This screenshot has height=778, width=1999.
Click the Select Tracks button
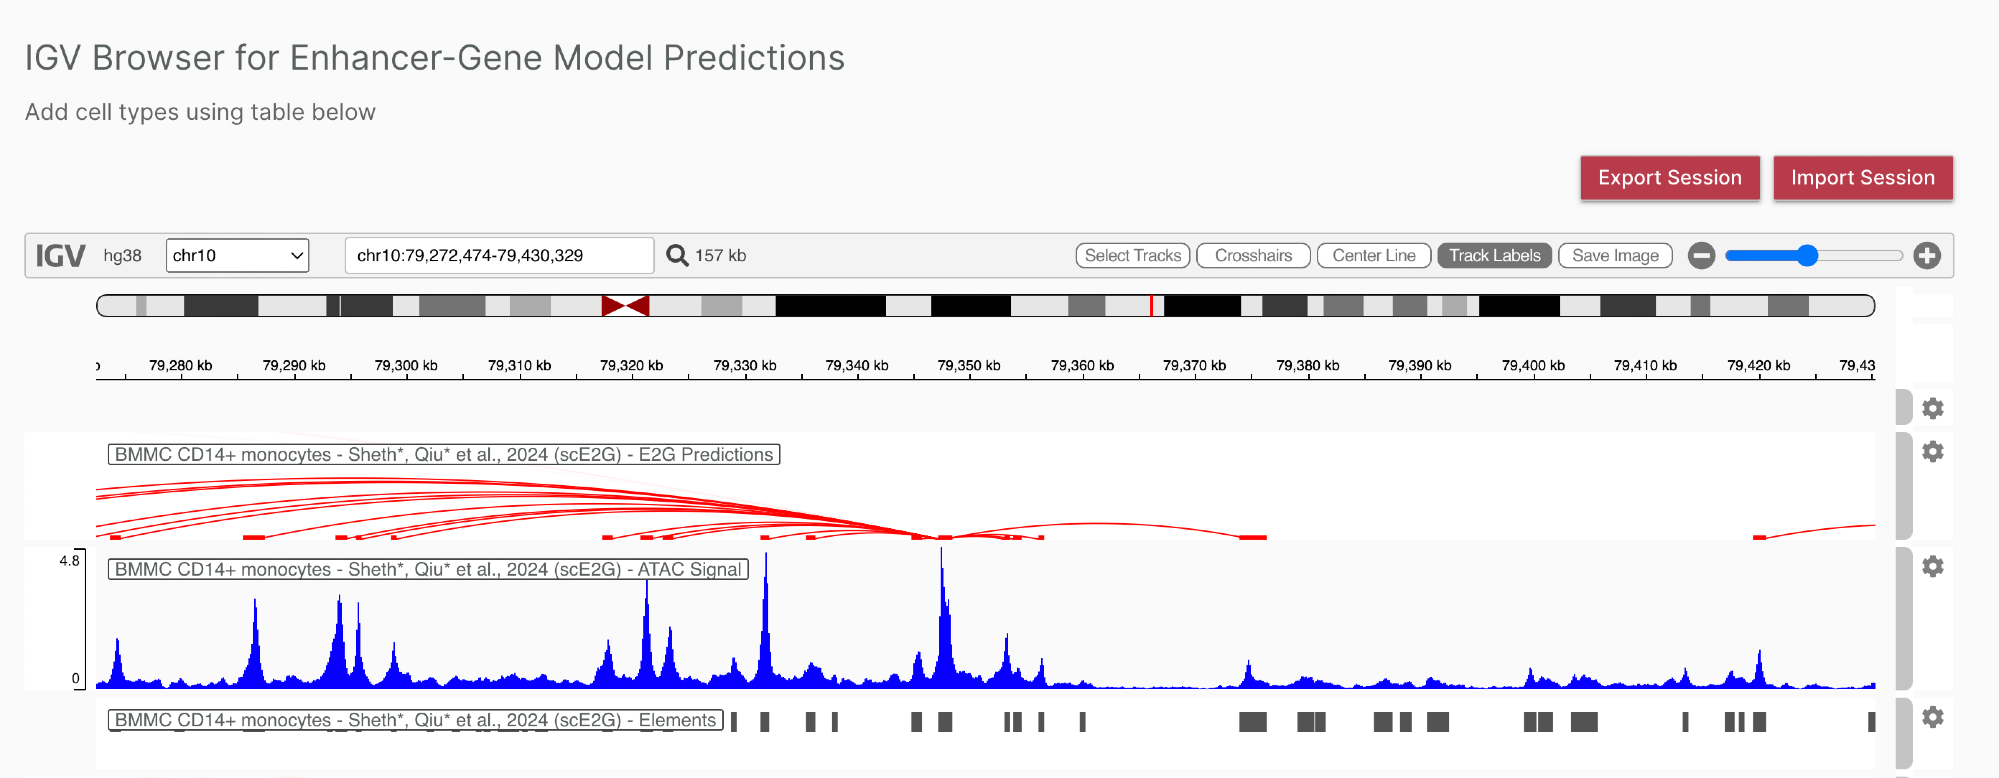click(1132, 256)
